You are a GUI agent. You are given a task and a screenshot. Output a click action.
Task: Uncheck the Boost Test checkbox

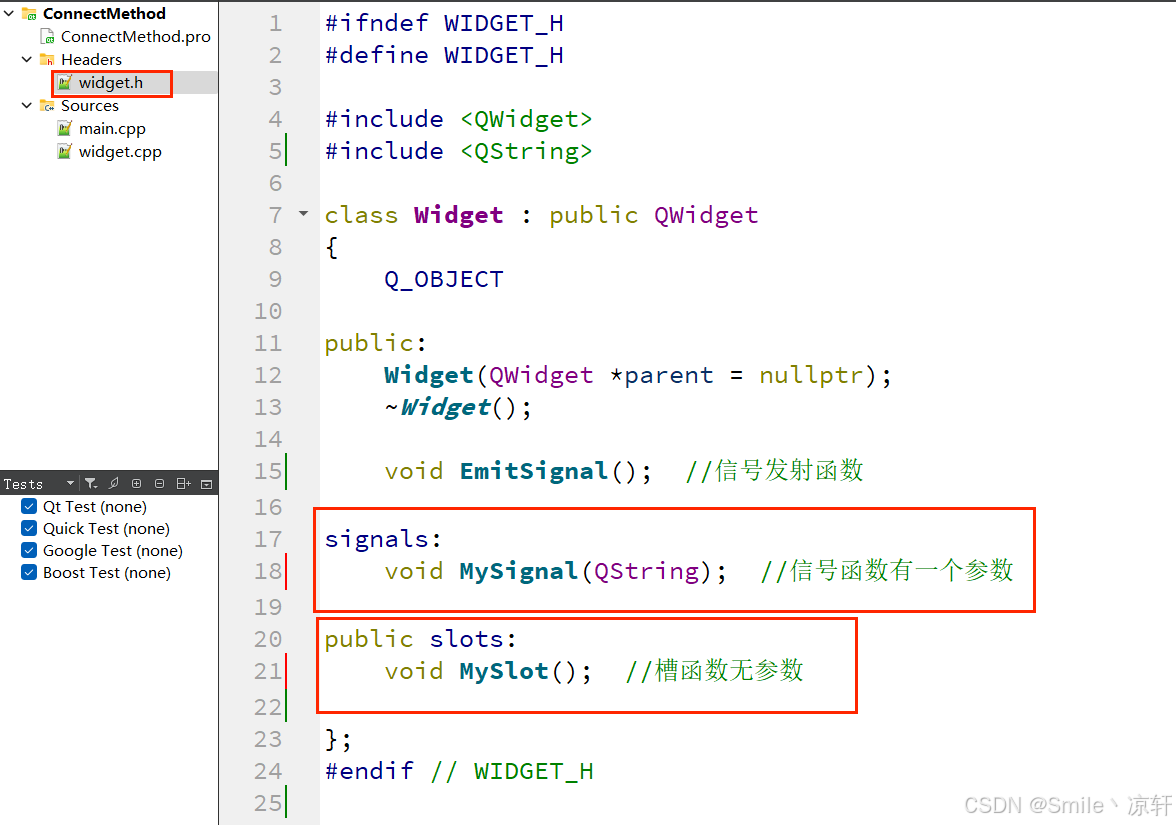point(29,572)
